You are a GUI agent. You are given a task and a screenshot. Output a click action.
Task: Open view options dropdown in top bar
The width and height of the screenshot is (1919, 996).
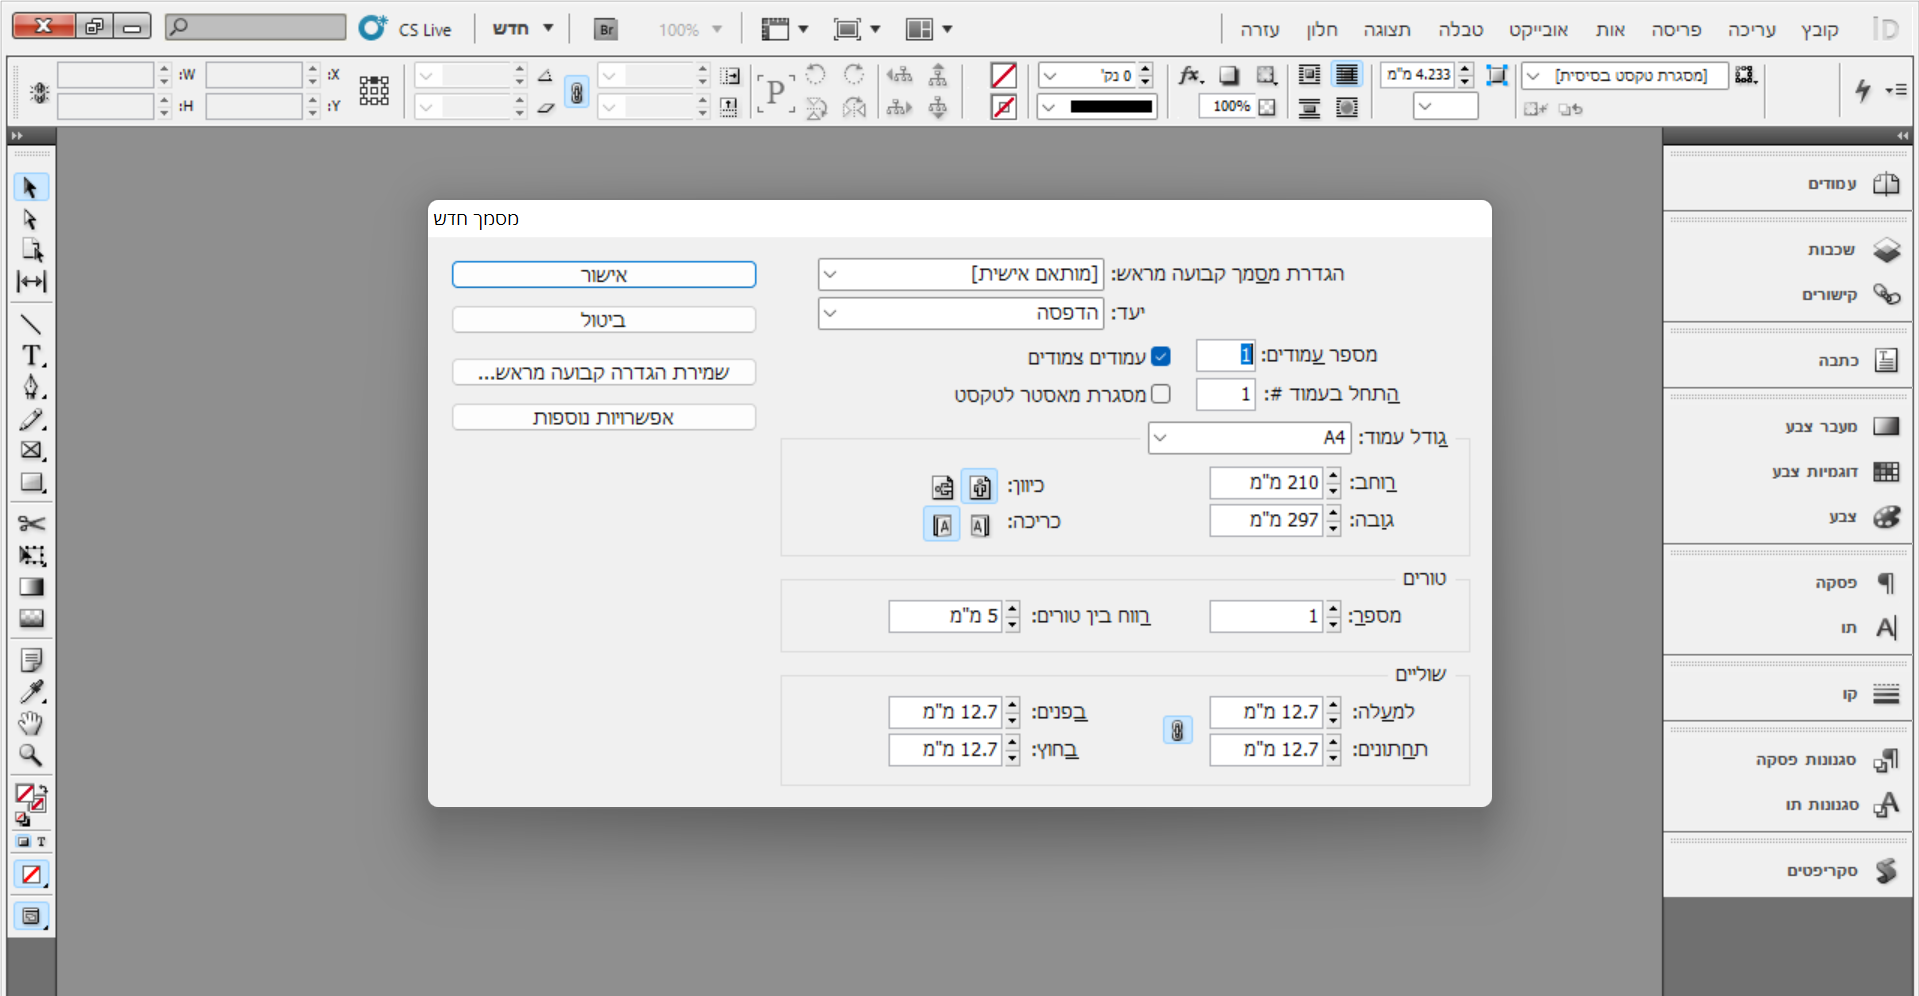[x=784, y=29]
